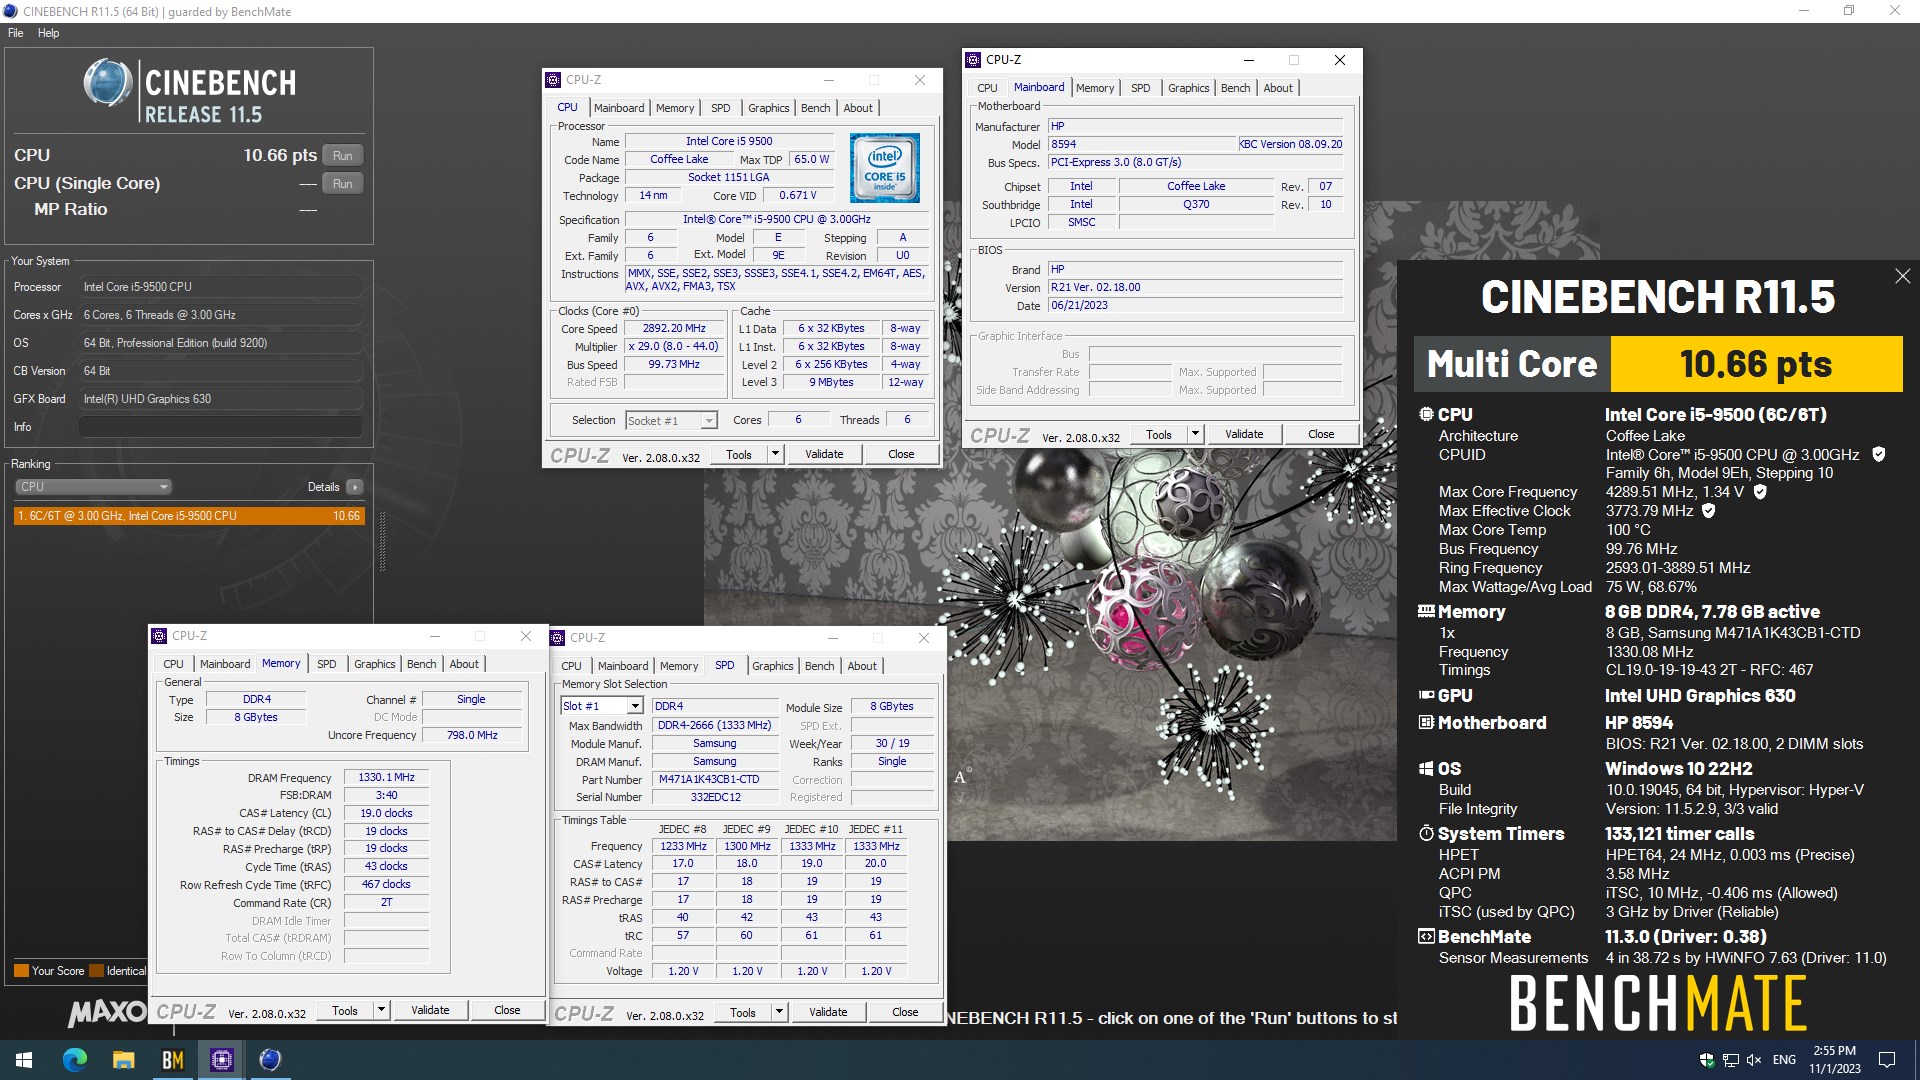Click the taskbar clock showing 2:55 PM
The height and width of the screenshot is (1080, 1920).
pyautogui.click(x=1834, y=1060)
